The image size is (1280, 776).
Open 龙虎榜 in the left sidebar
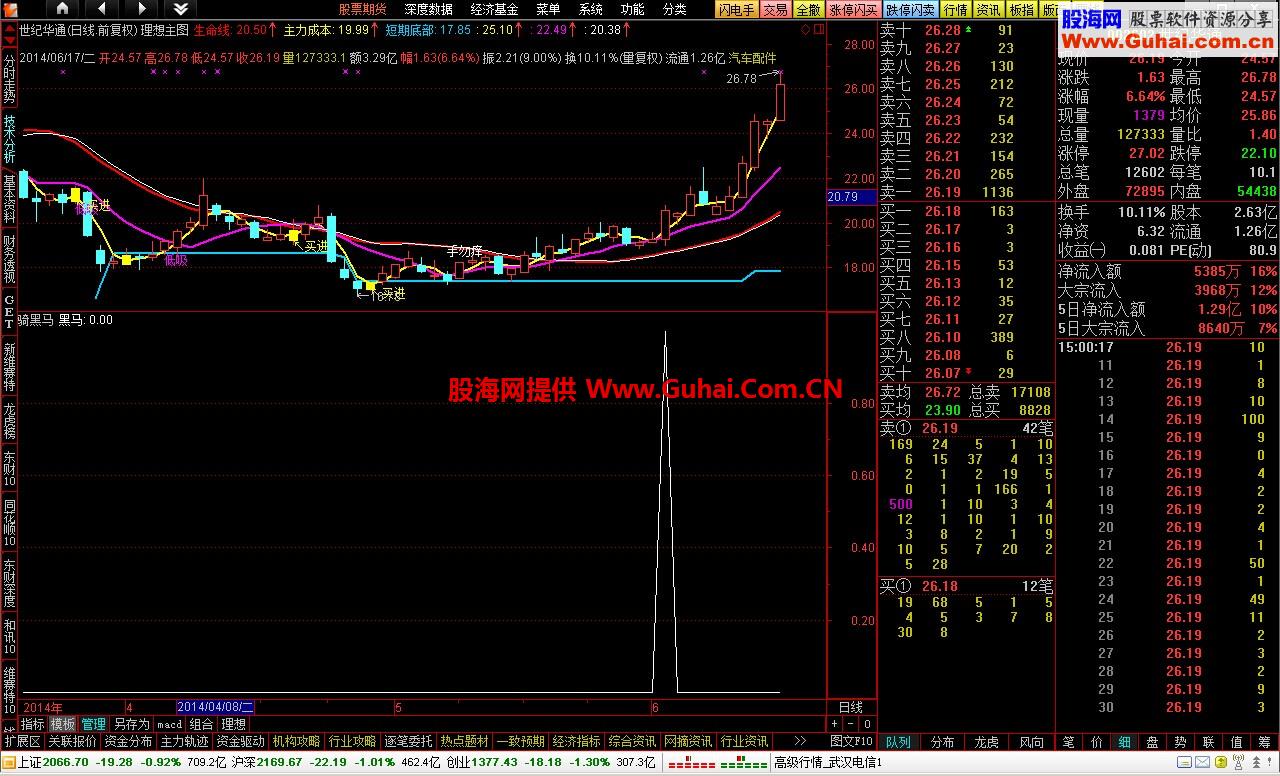coord(9,421)
